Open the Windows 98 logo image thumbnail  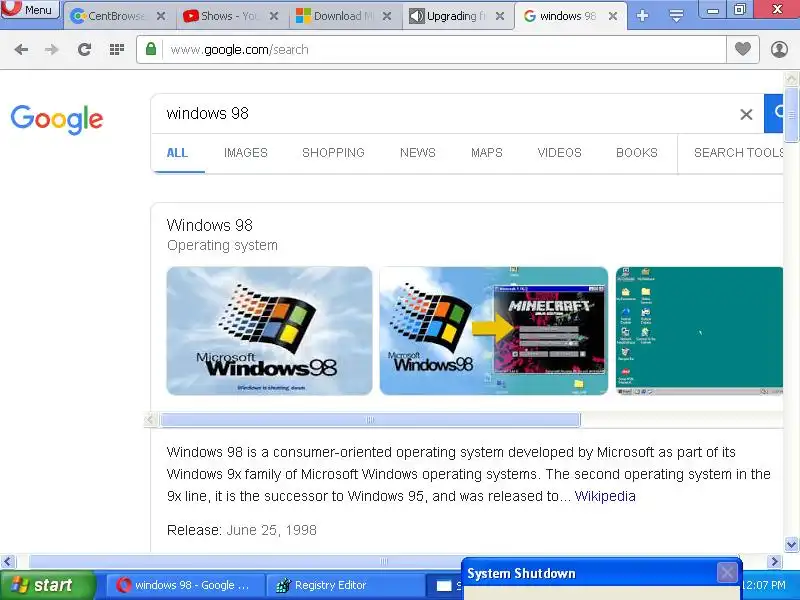269,331
